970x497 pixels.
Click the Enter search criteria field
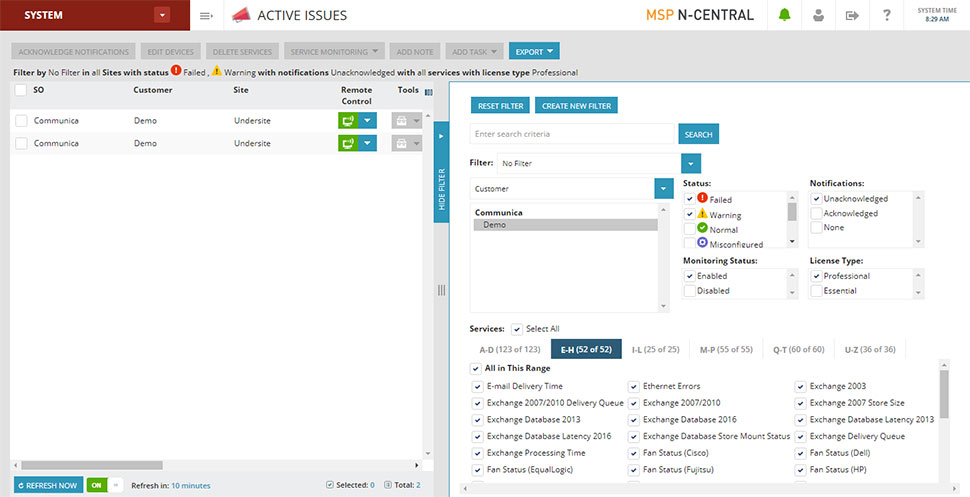pos(572,134)
